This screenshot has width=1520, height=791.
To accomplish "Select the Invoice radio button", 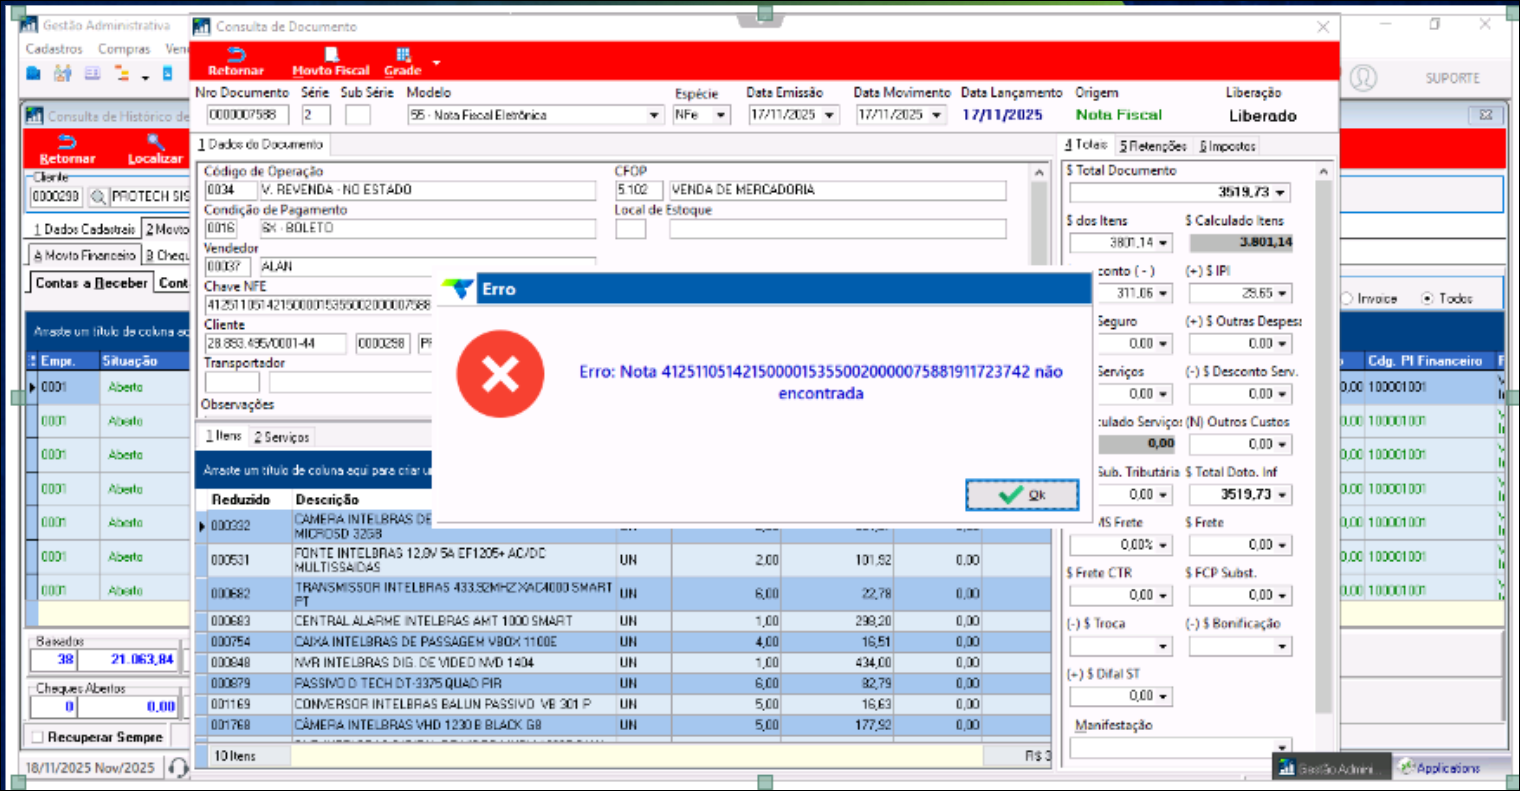I will point(1346,299).
